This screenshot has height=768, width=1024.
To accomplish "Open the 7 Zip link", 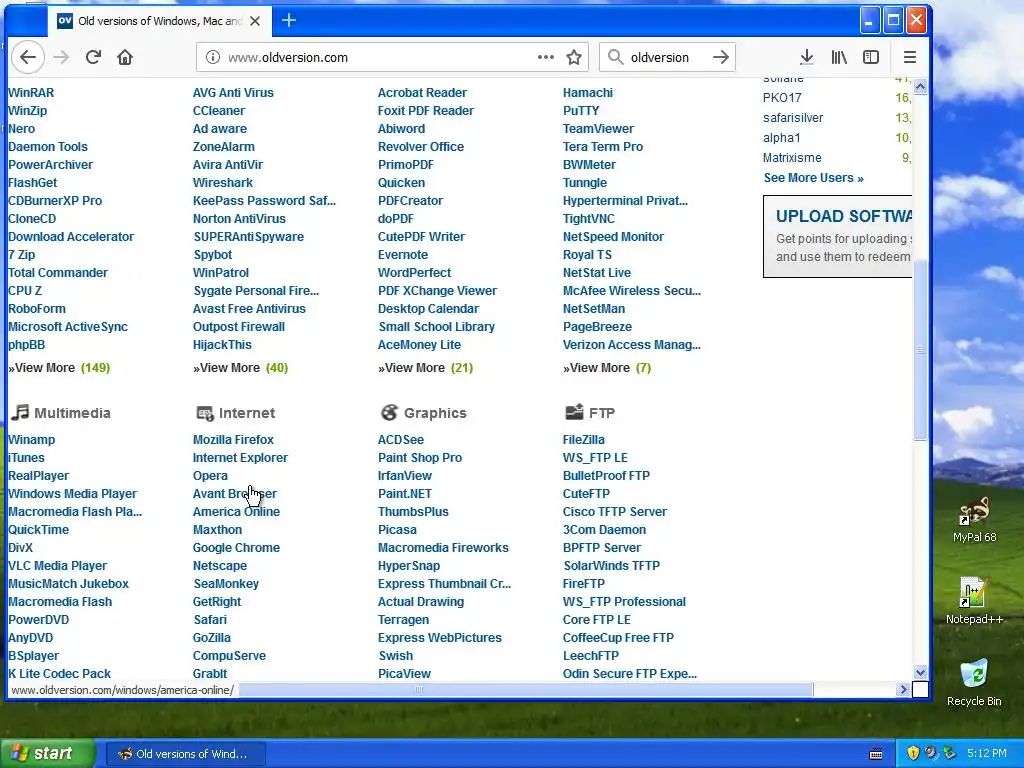I will [x=22, y=255].
